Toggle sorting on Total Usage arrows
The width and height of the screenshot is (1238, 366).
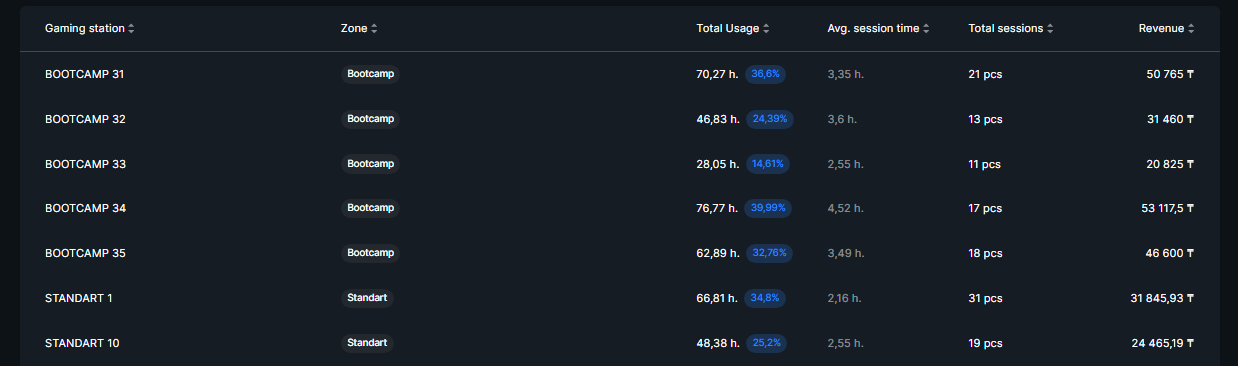766,29
